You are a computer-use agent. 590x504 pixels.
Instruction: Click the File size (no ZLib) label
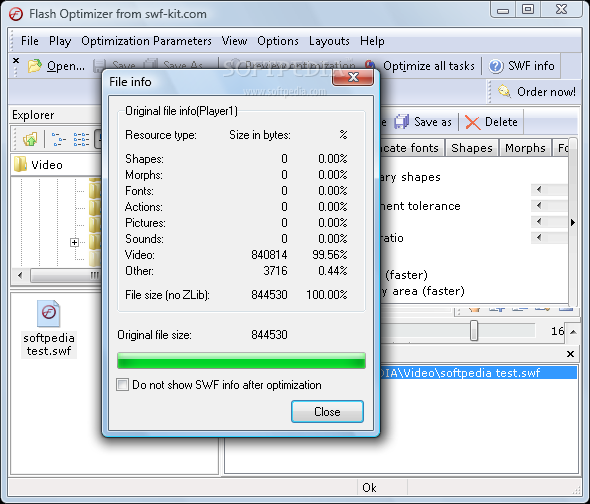click(x=167, y=294)
